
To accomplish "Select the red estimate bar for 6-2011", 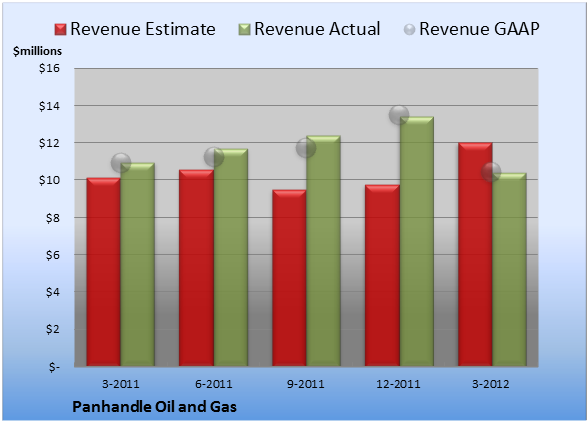I will point(196,268).
